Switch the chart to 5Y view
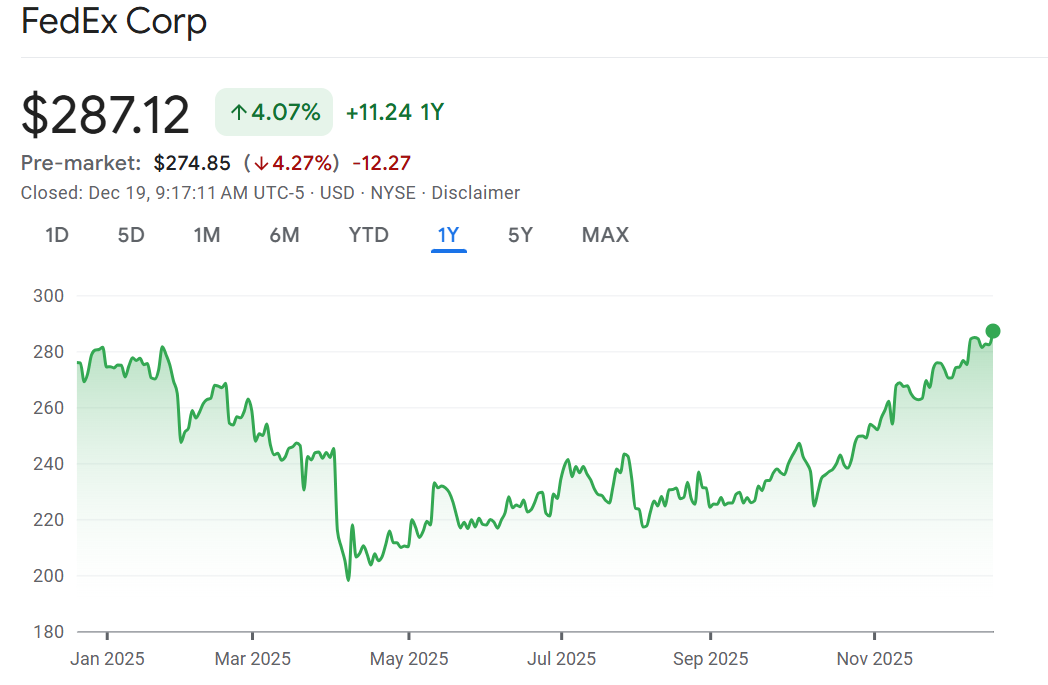Viewport: 1048px width, 685px height. [x=520, y=235]
